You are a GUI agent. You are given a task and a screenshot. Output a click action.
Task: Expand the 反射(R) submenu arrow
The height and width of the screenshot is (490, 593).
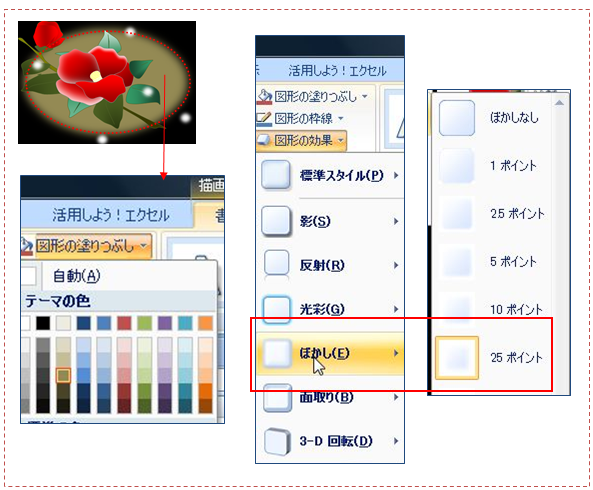click(396, 265)
